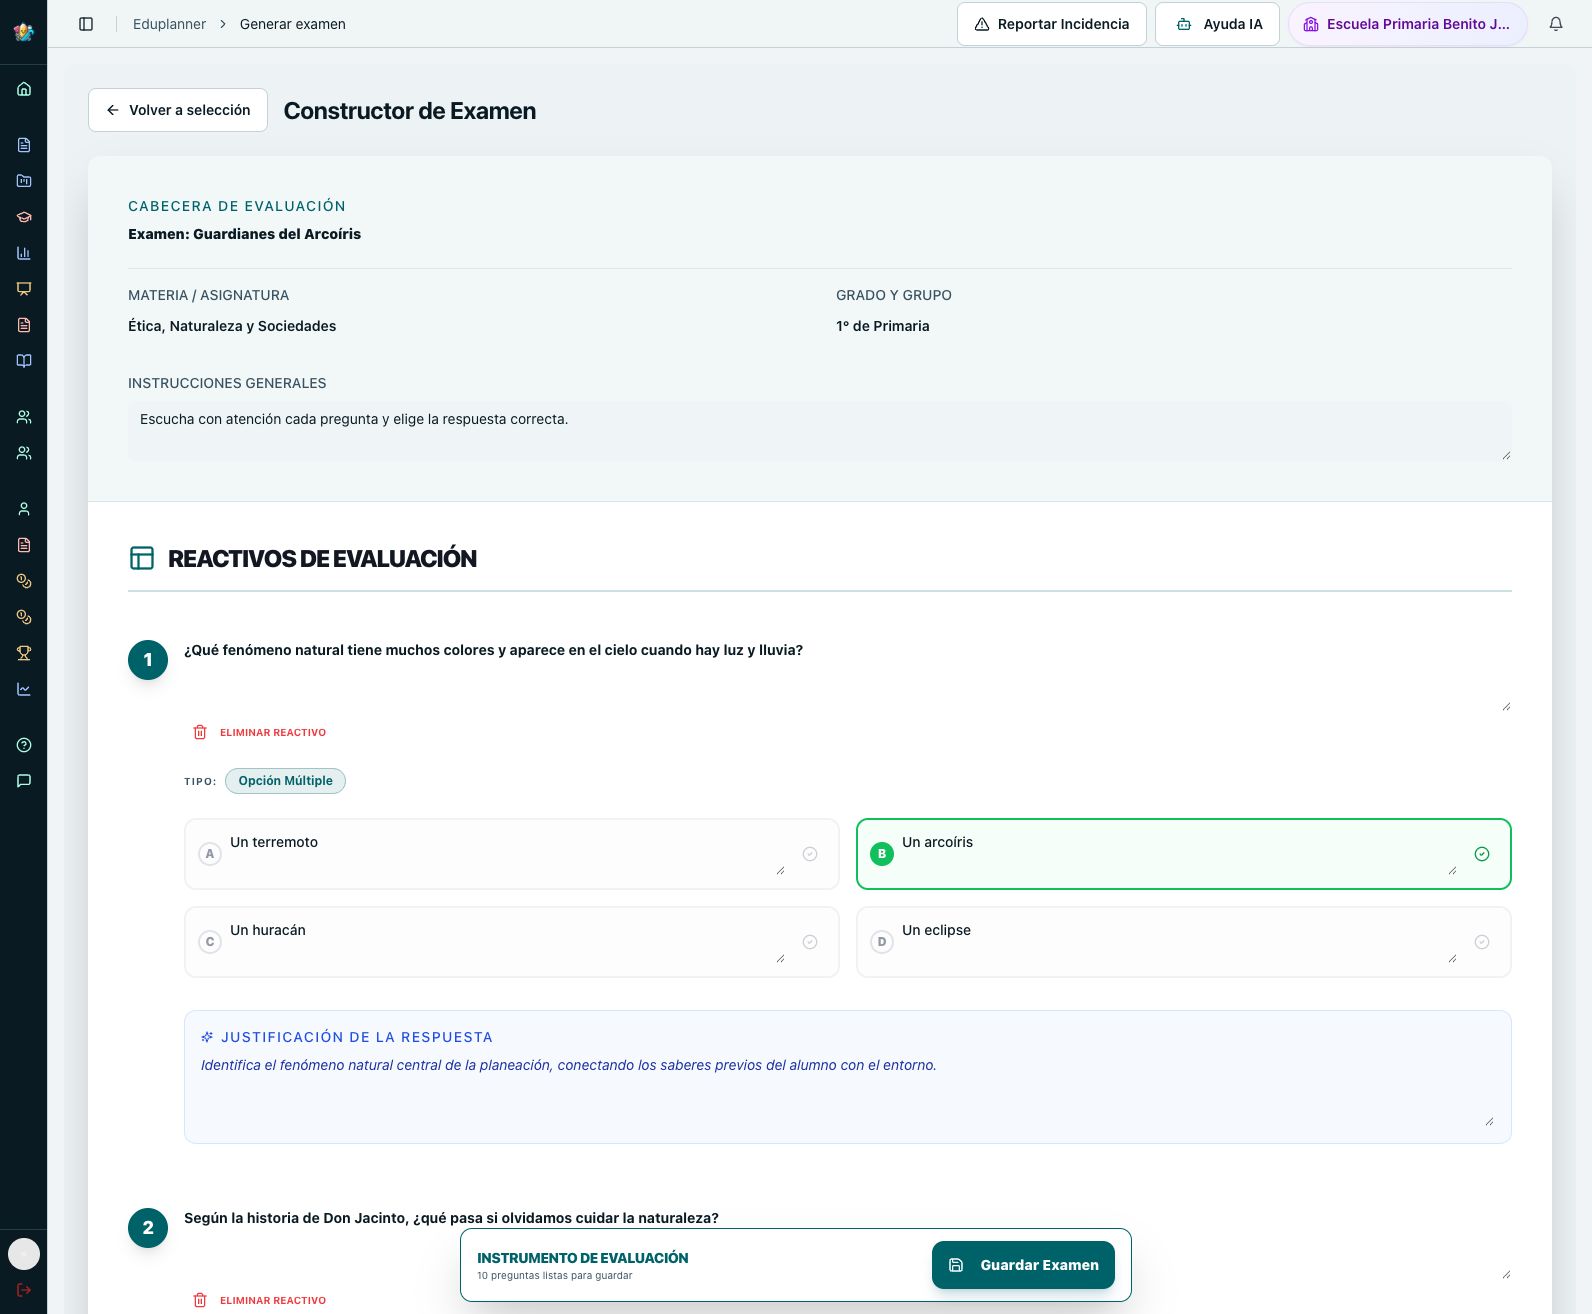
Task: Open the chat bubble sidebar icon
Action: tap(24, 781)
